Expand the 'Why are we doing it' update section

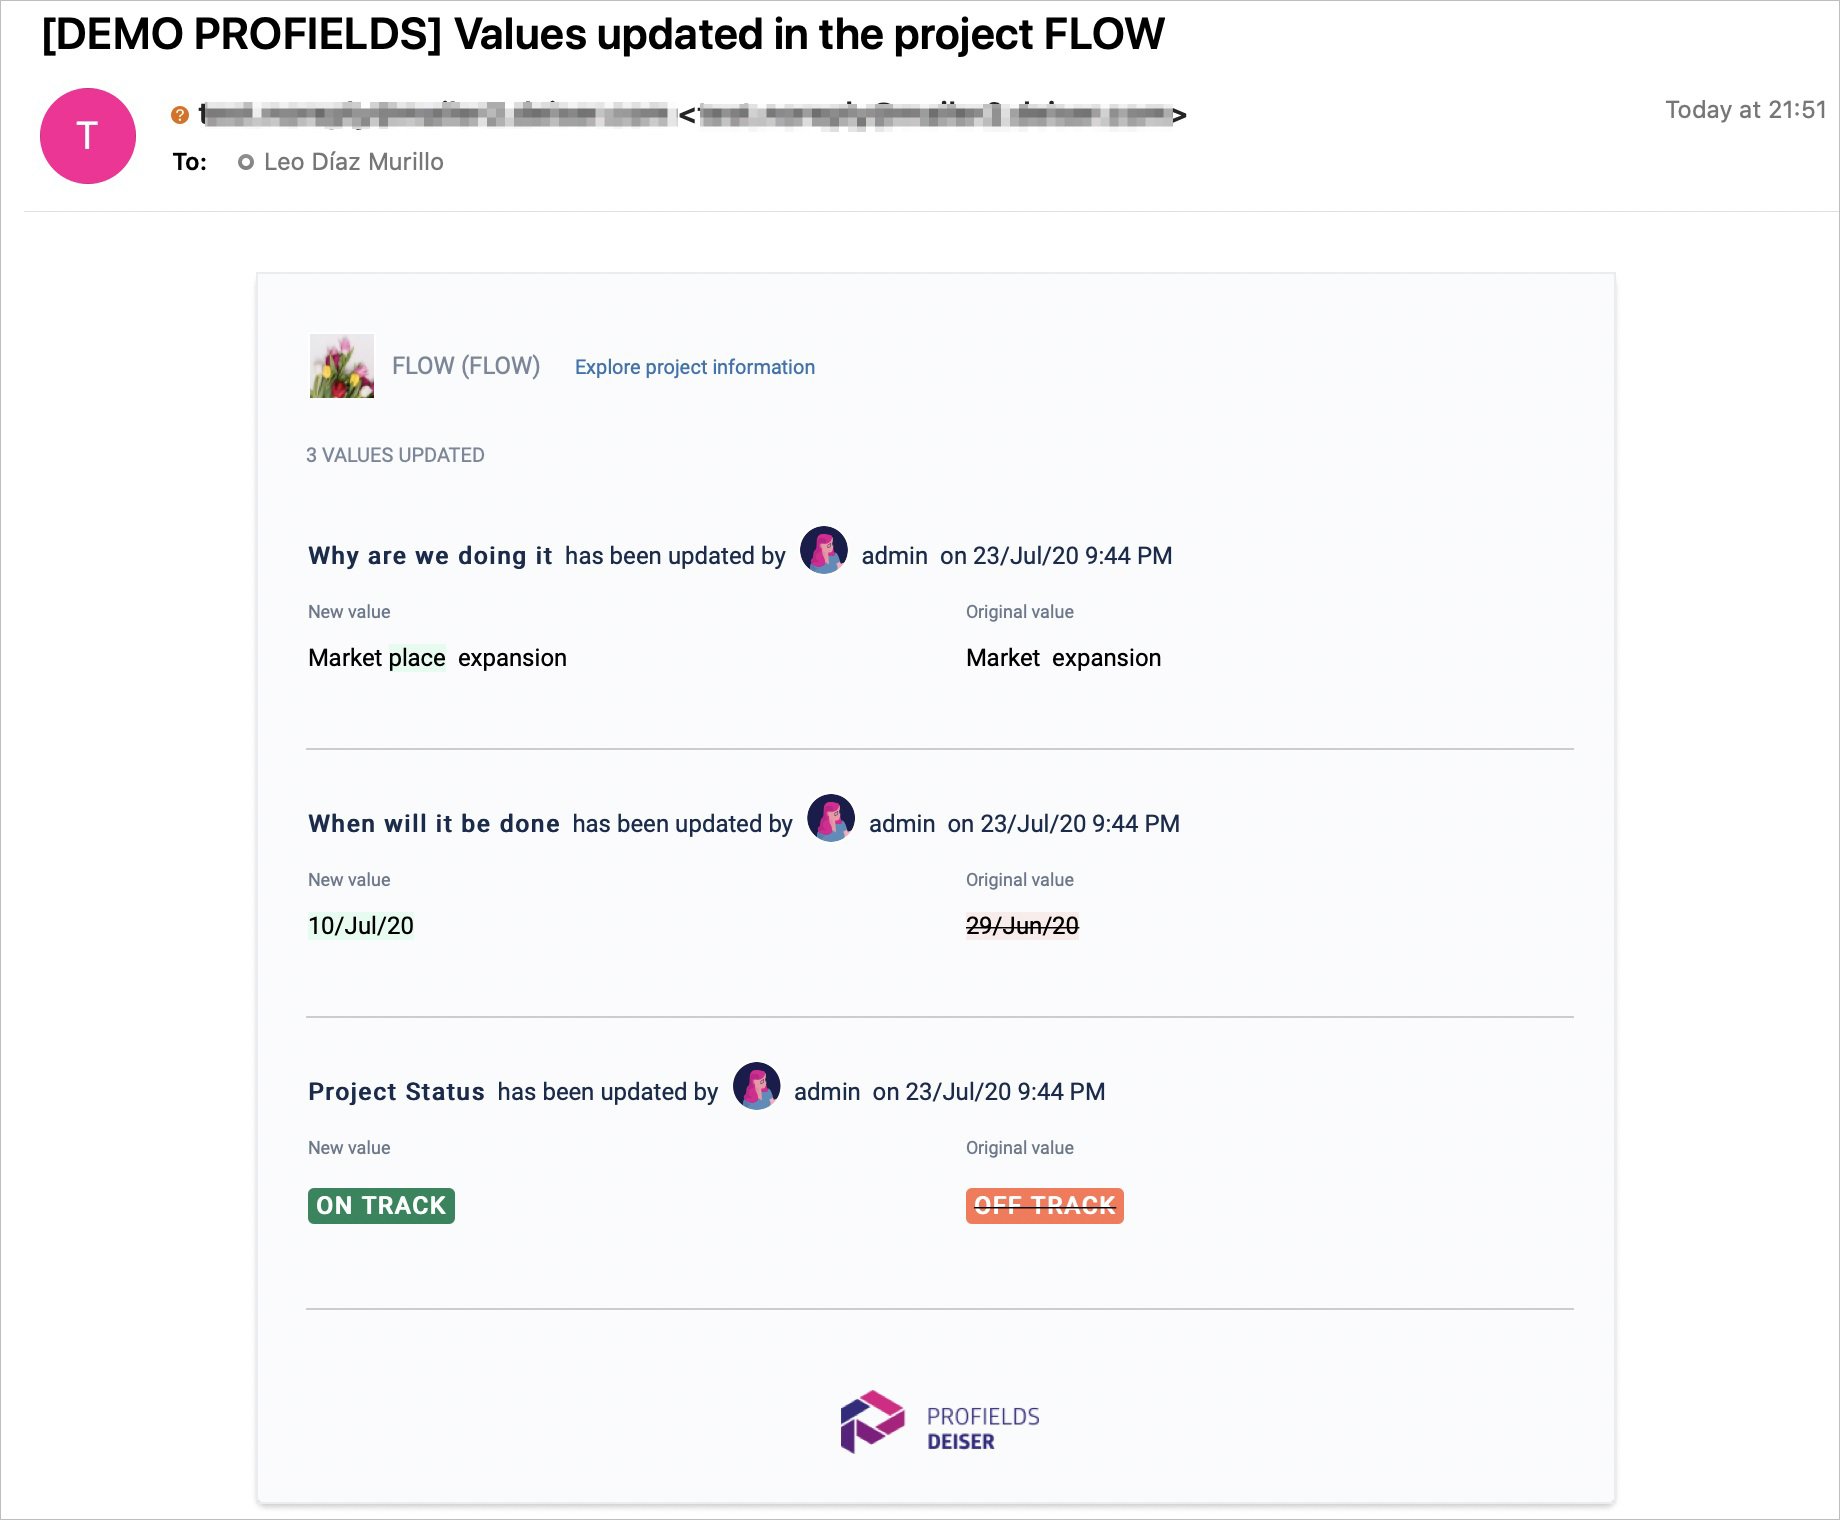[429, 555]
